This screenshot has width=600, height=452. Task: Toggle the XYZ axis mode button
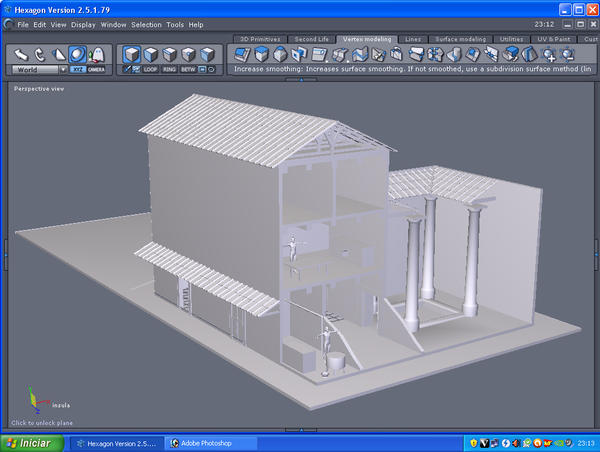77,70
